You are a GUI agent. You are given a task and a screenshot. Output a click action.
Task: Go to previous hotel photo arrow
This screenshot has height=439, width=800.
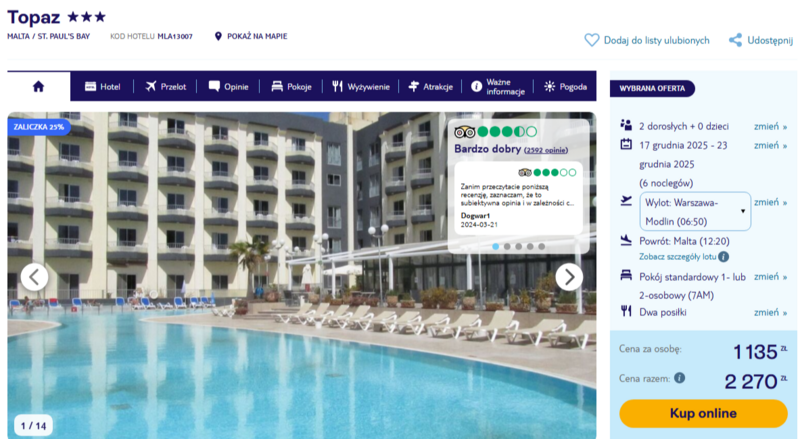(35, 277)
